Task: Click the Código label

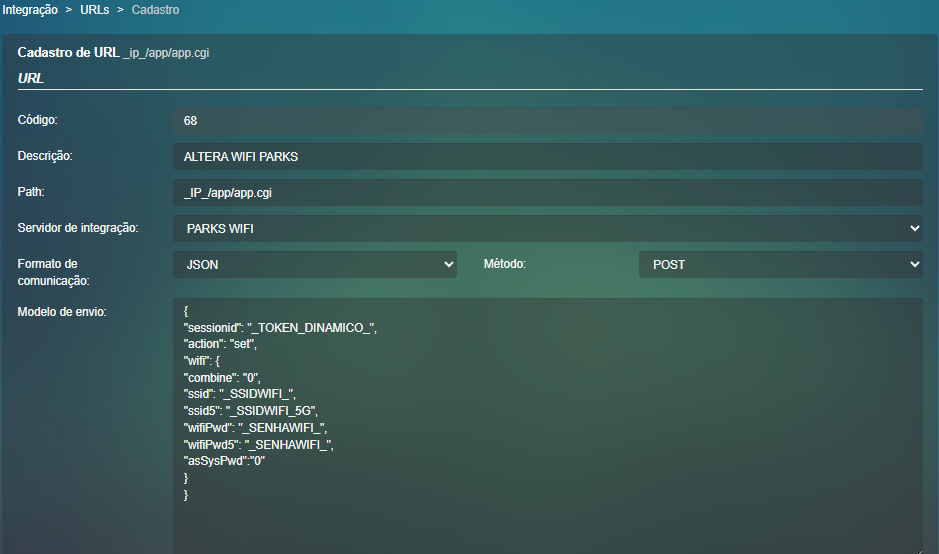Action: 38,120
